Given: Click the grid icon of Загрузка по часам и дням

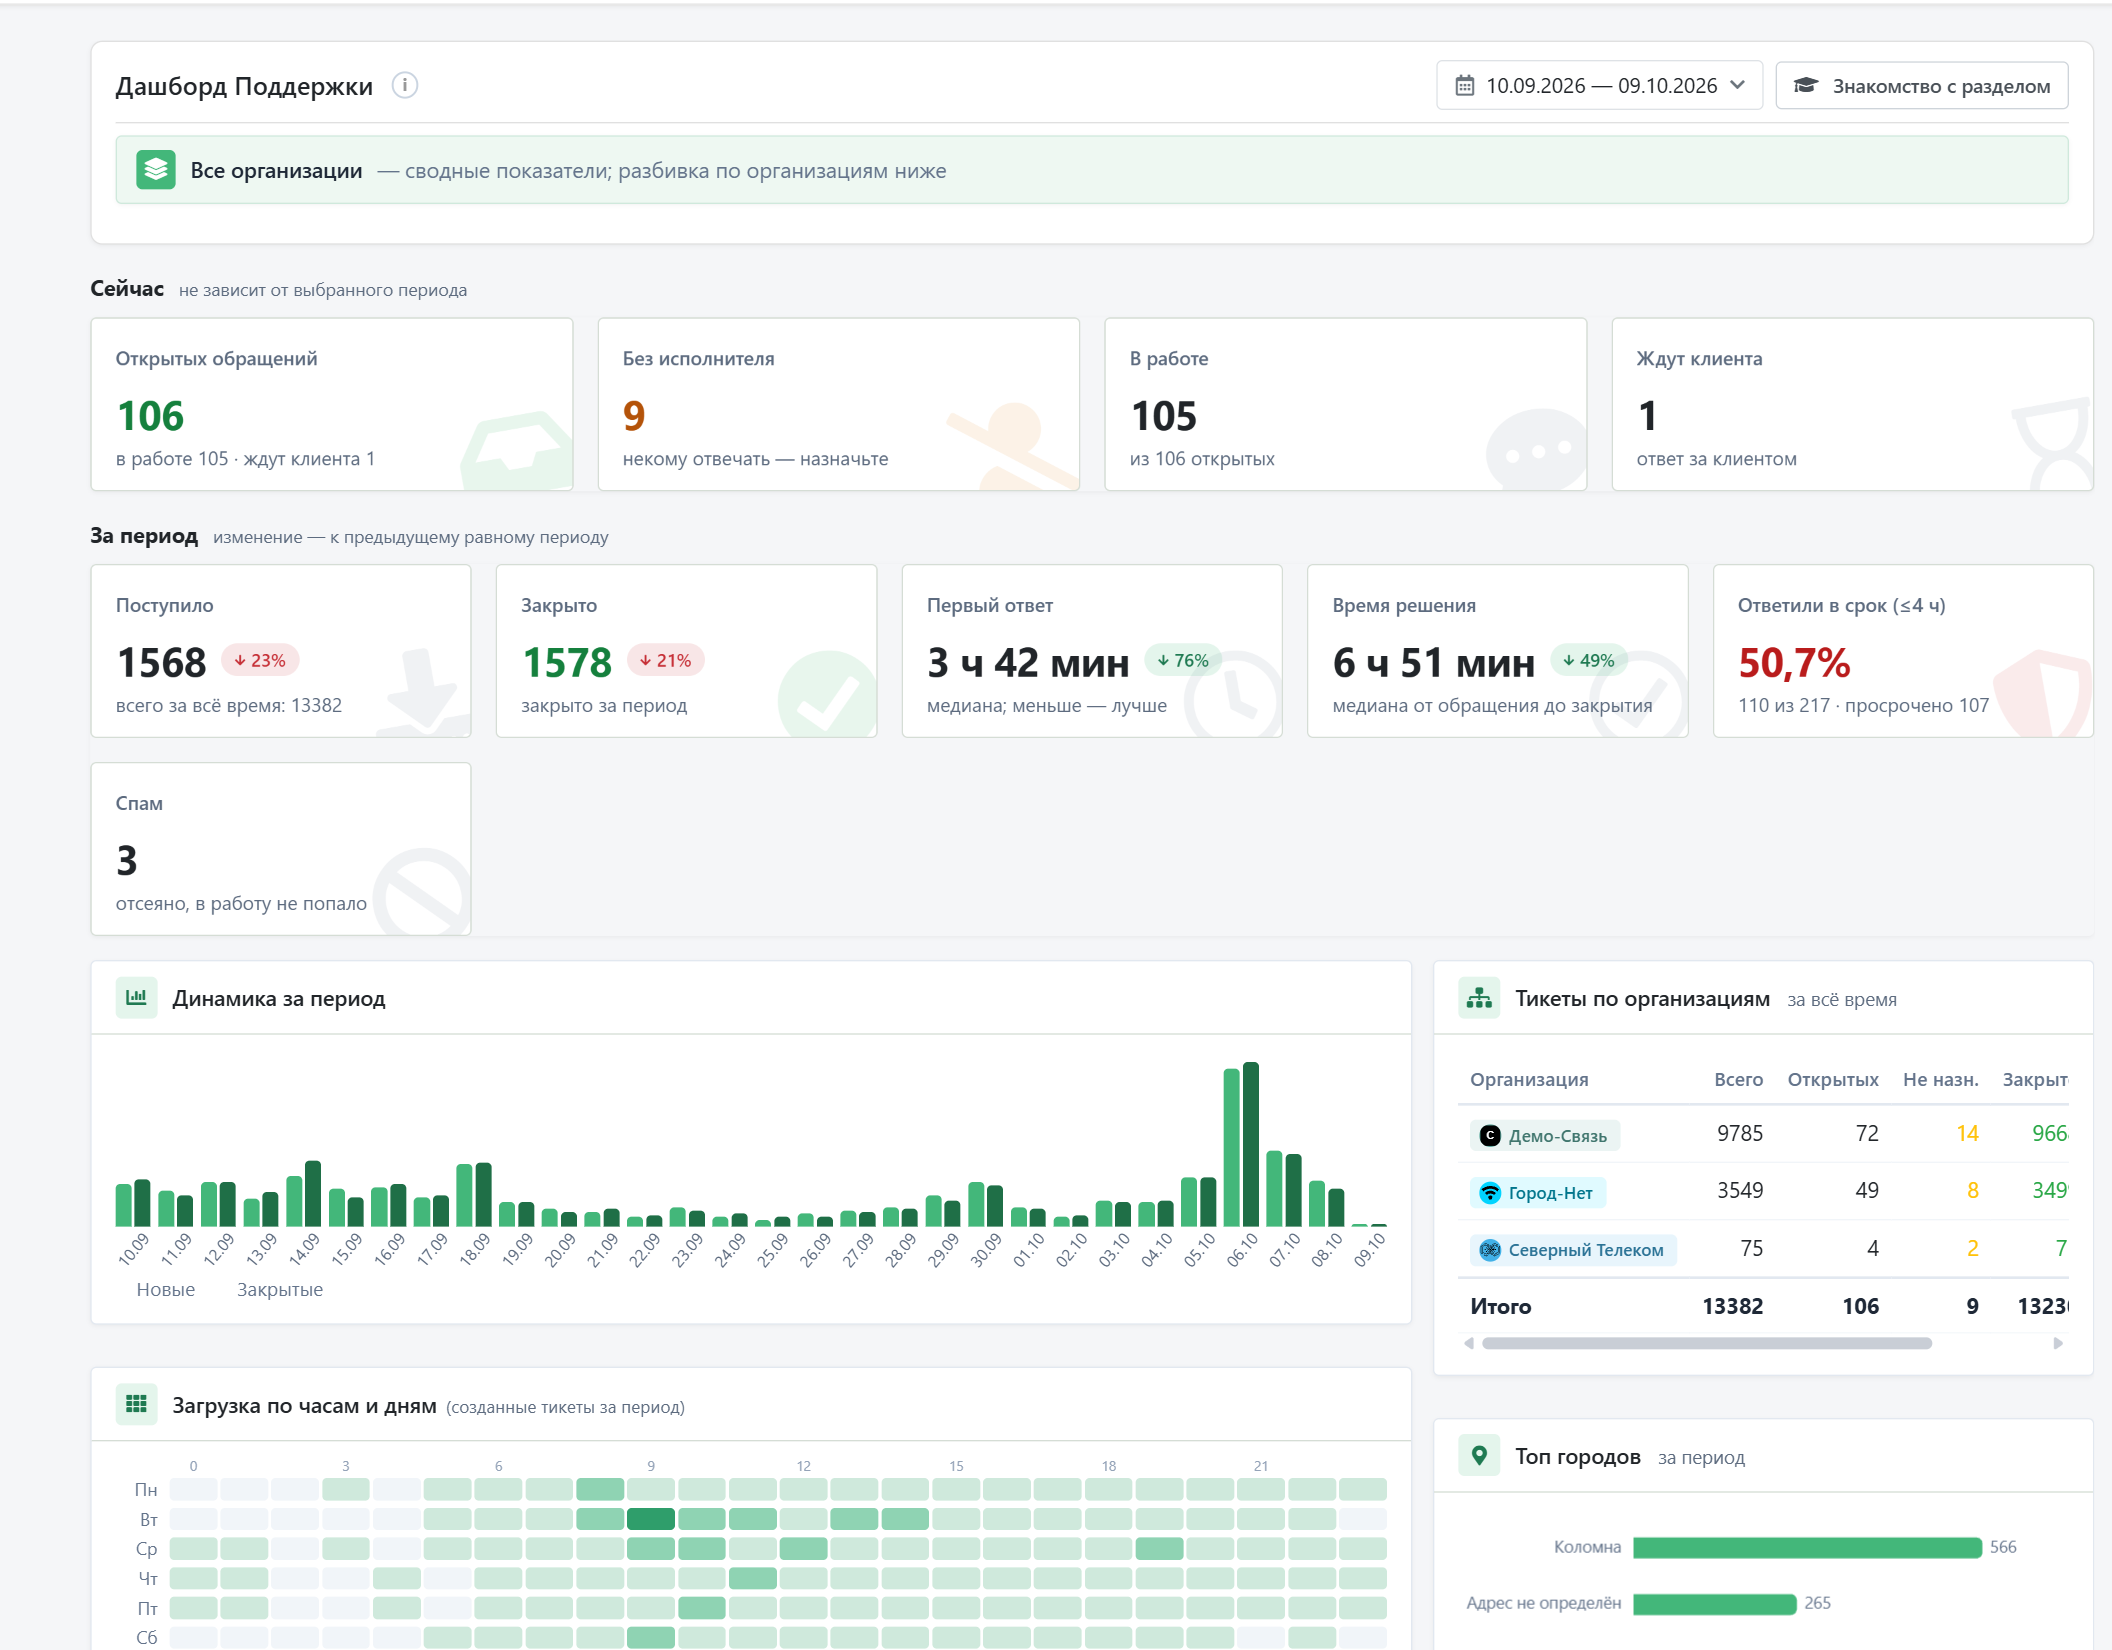Looking at the screenshot, I should (x=137, y=1404).
